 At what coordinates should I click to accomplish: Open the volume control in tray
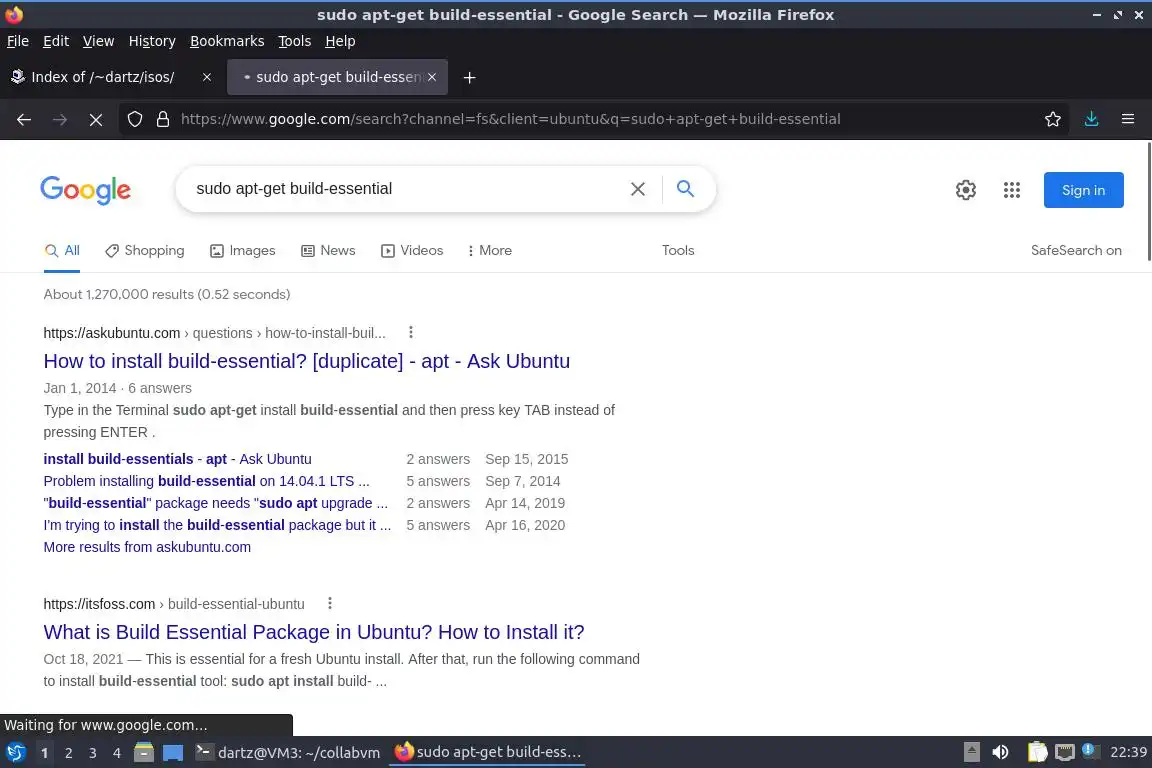coord(1000,753)
